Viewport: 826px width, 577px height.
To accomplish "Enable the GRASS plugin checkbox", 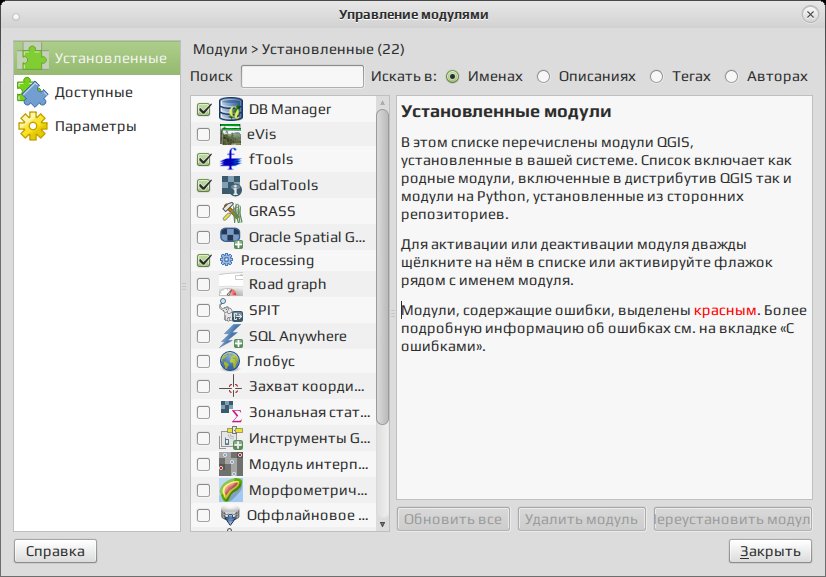I will 203,211.
